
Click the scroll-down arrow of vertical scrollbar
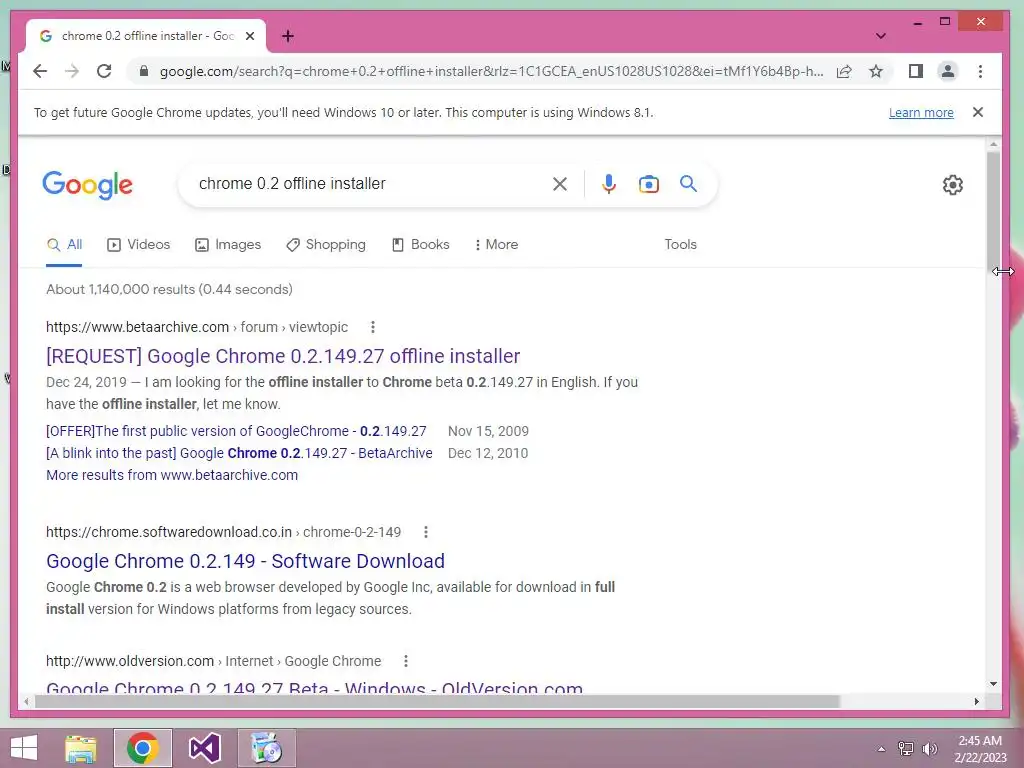tap(993, 684)
